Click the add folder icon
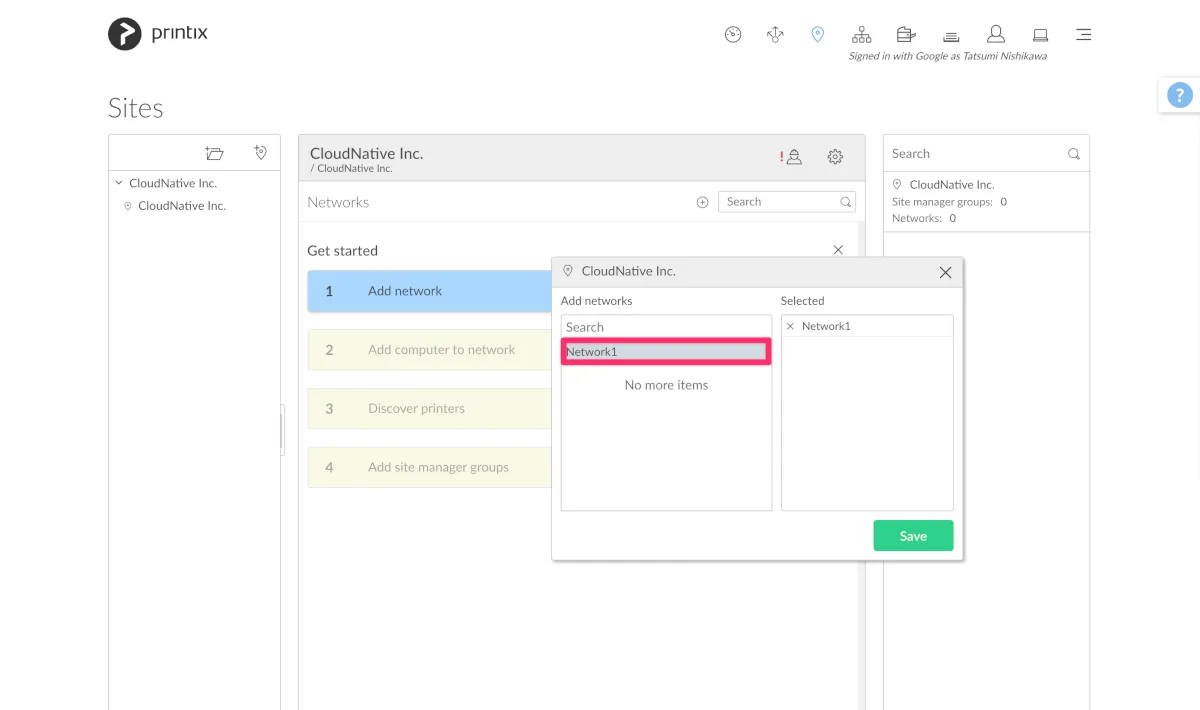Viewport: 1200px width, 710px height. pyautogui.click(x=214, y=153)
